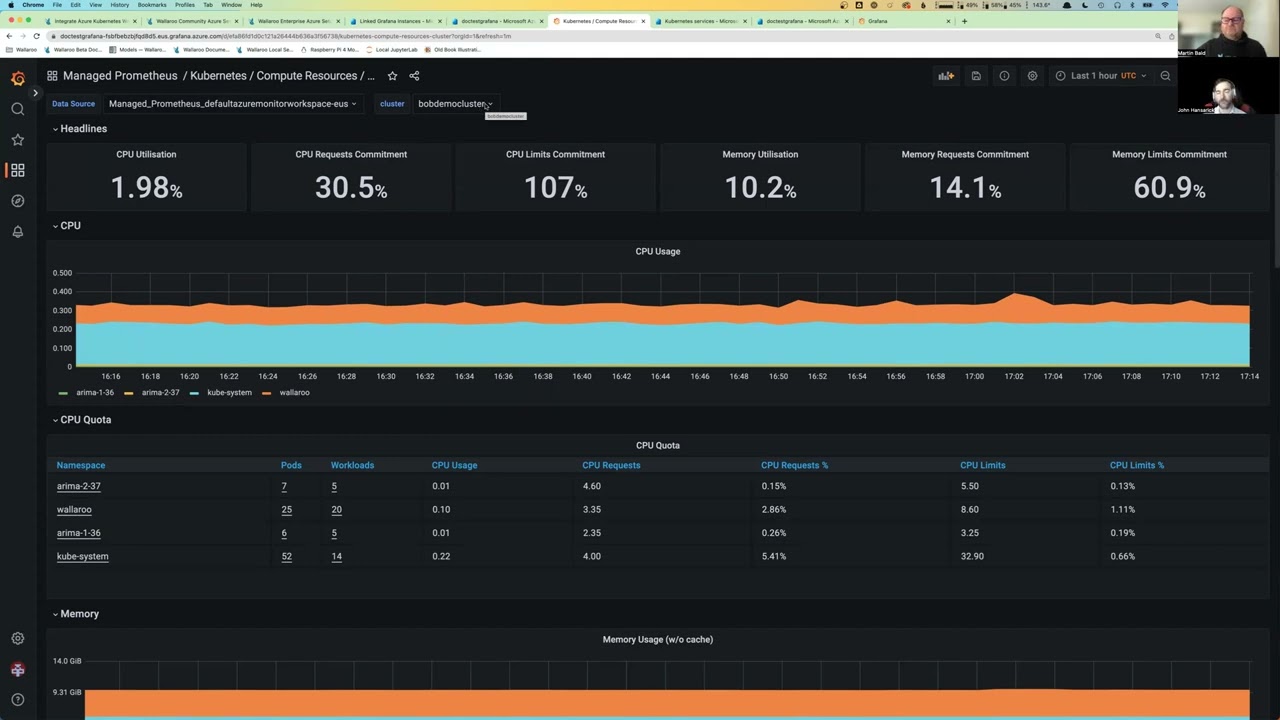This screenshot has width=1280, height=720.
Task: Switch to Kubernetes services browser tab
Action: [700, 21]
